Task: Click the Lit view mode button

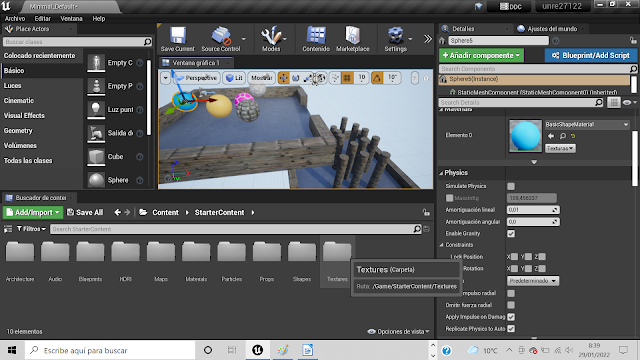Action: point(234,78)
